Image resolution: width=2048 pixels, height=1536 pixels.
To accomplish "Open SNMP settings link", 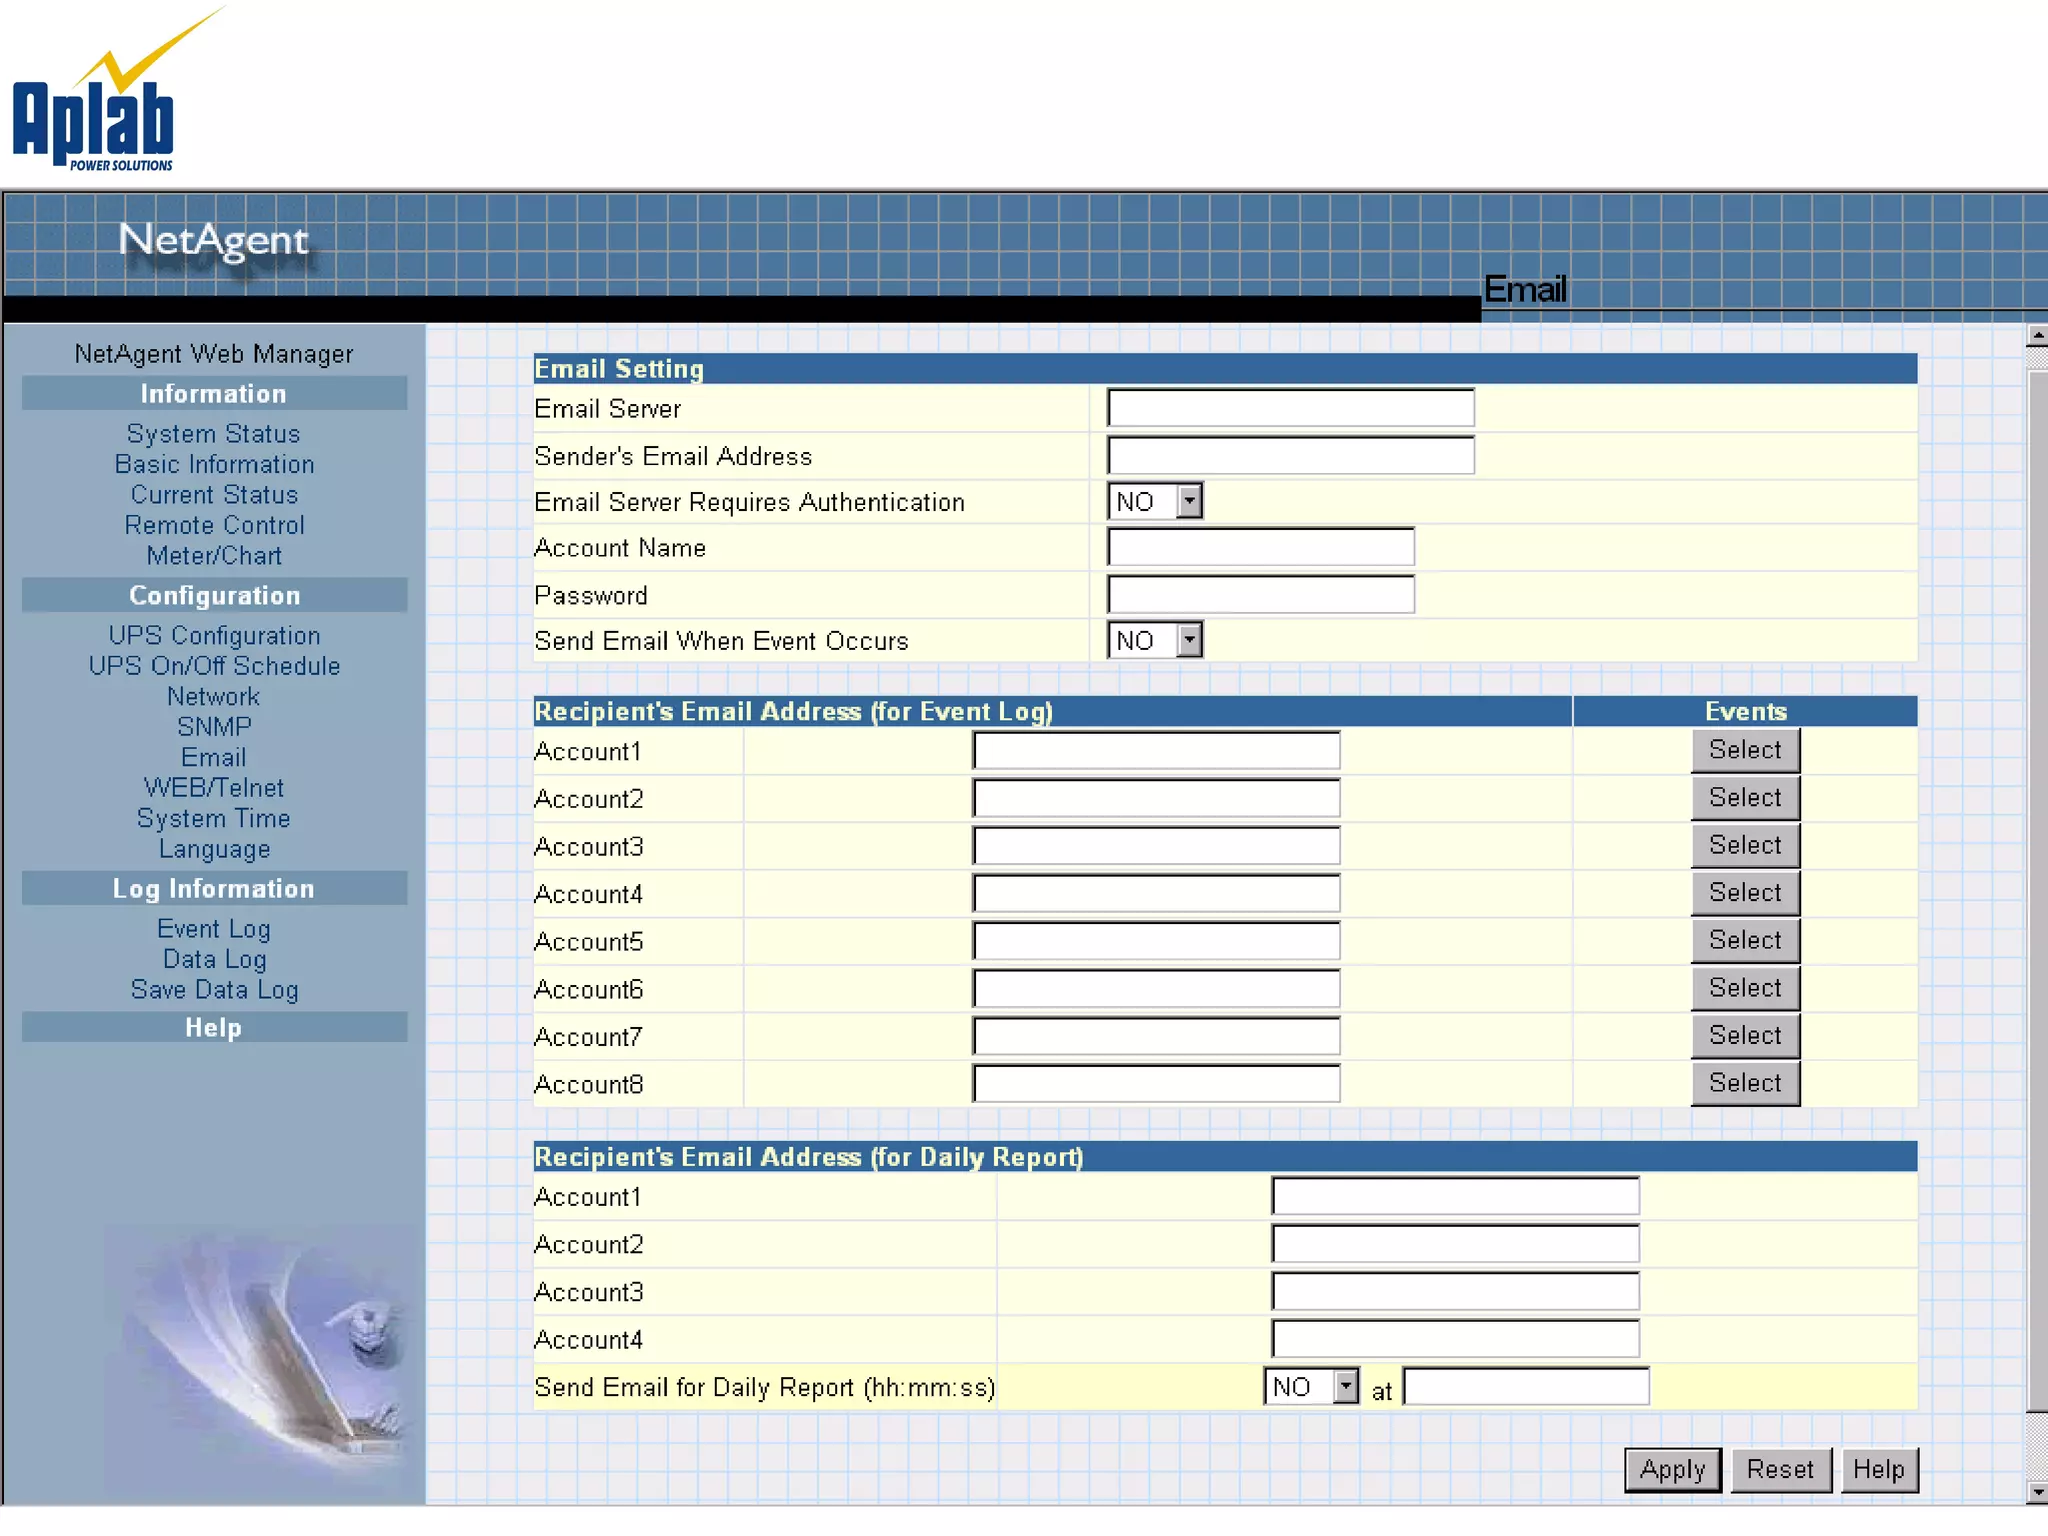I will (214, 727).
